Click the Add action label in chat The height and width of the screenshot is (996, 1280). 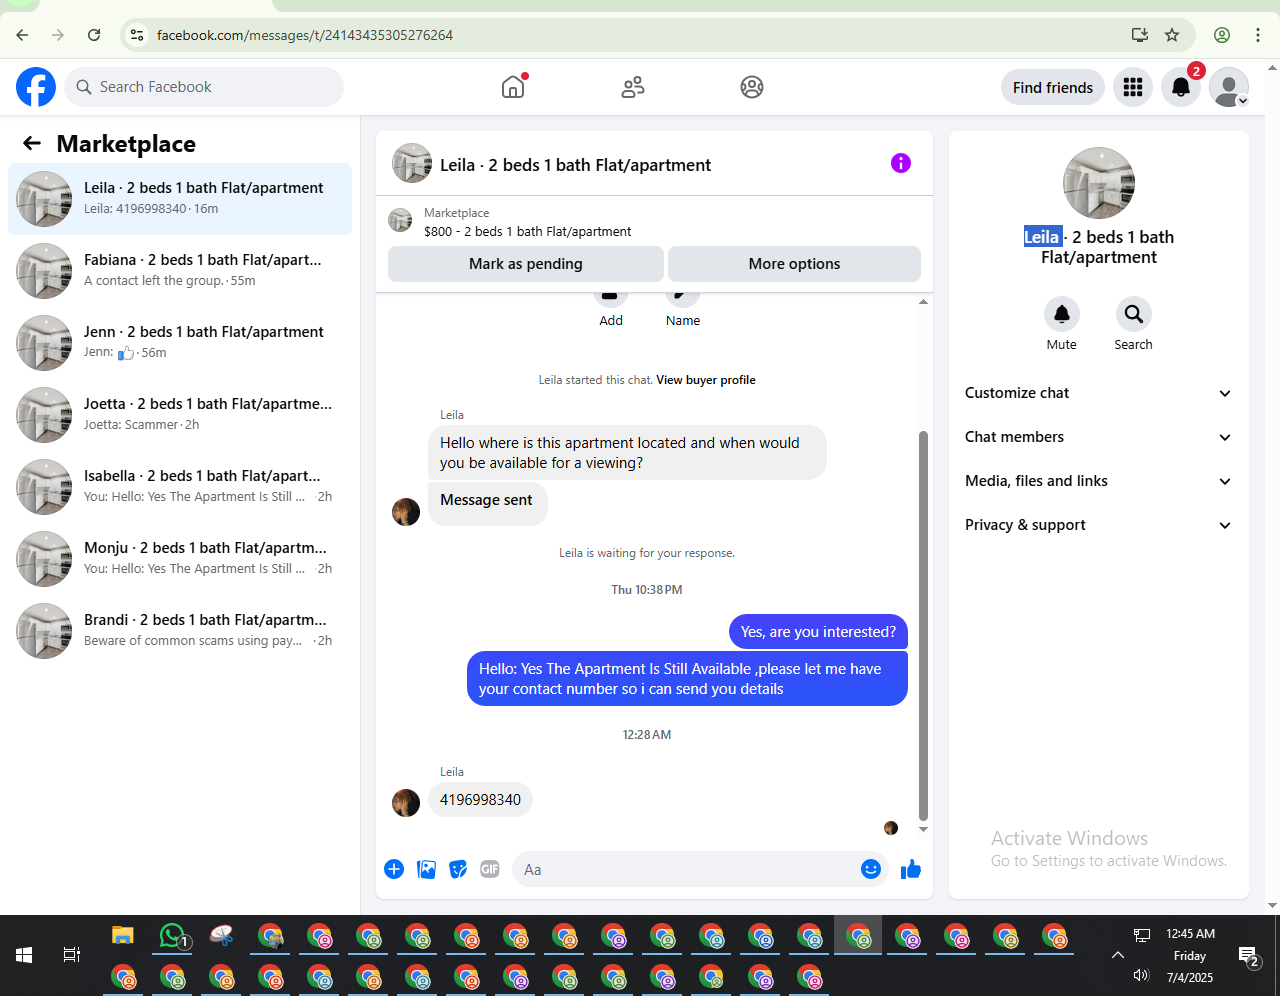[x=611, y=321]
